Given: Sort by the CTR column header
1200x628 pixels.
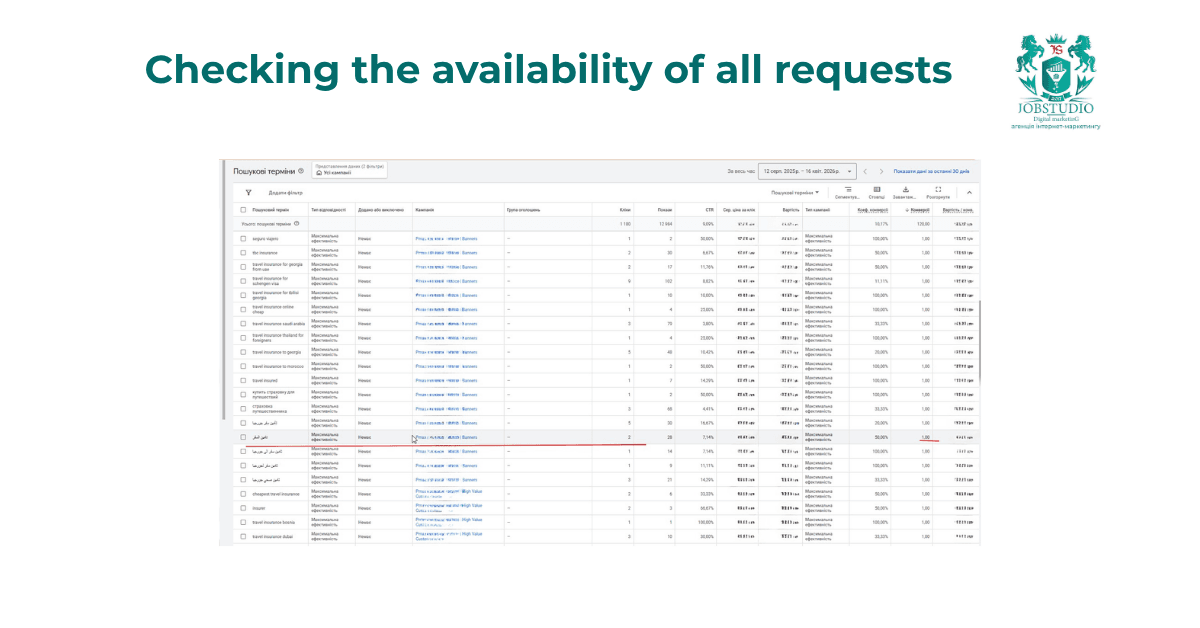Looking at the screenshot, I should coord(709,210).
